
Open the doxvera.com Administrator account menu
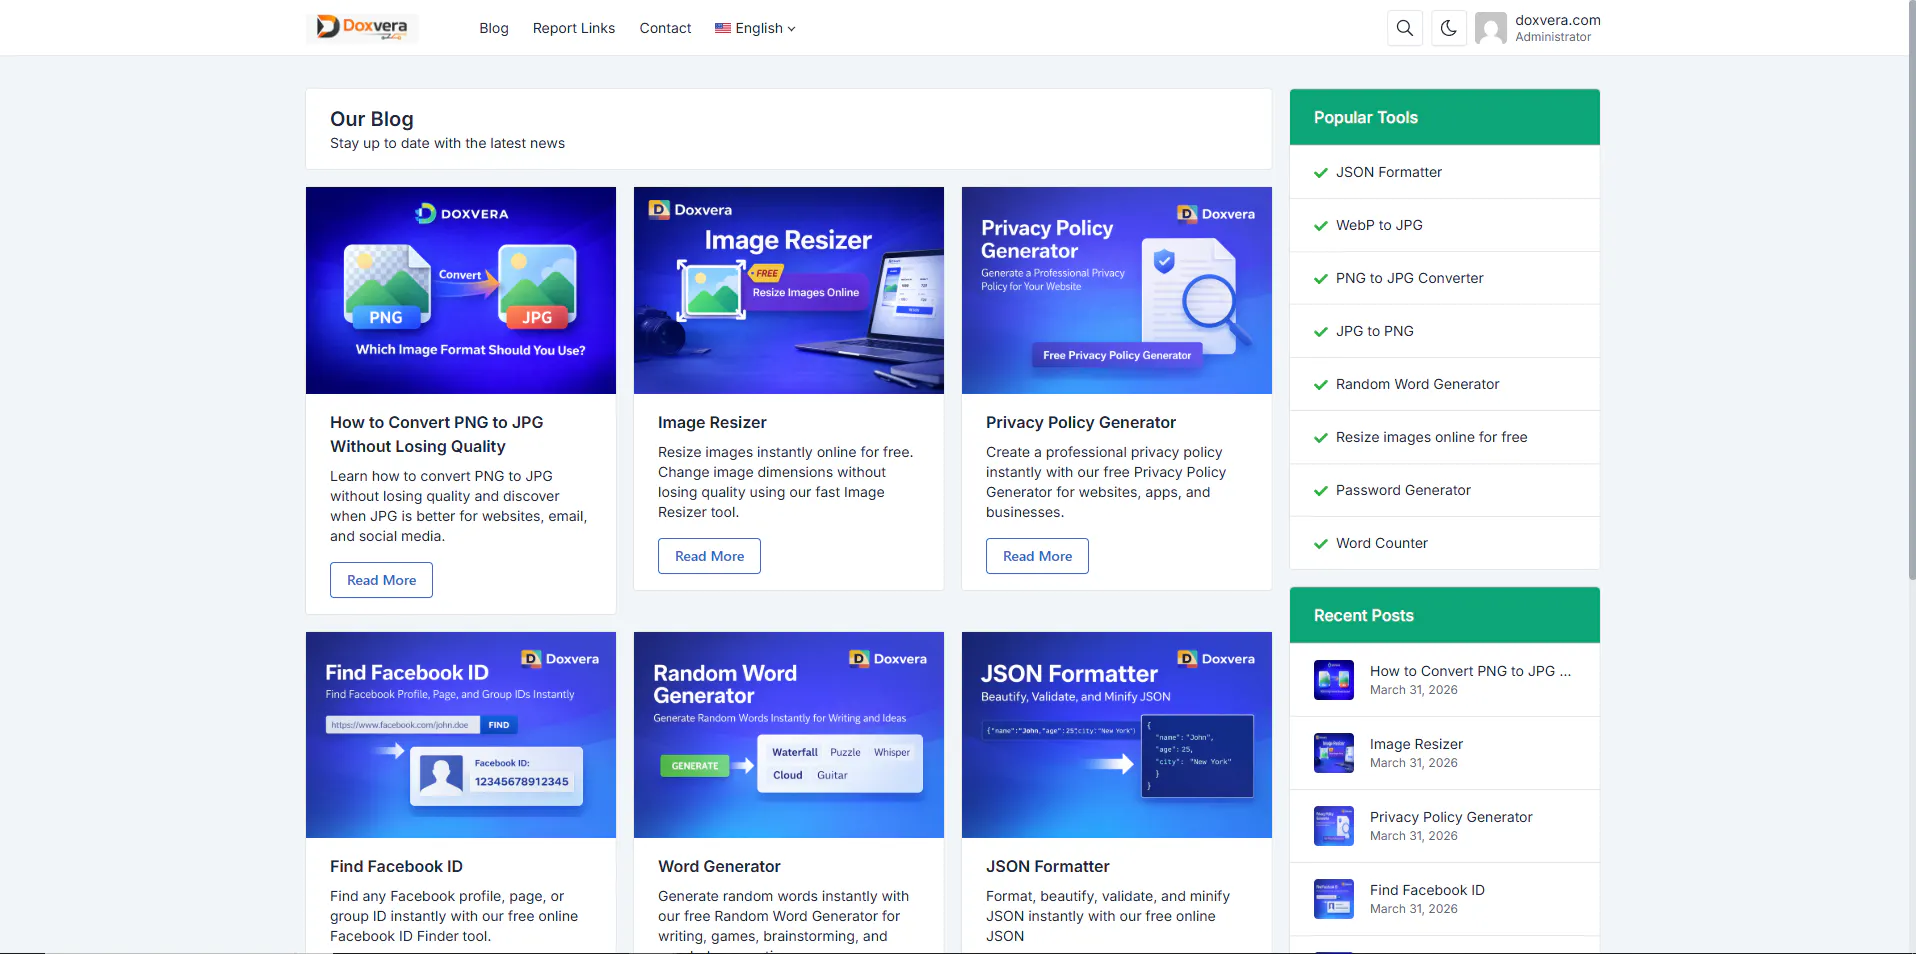tap(1538, 28)
